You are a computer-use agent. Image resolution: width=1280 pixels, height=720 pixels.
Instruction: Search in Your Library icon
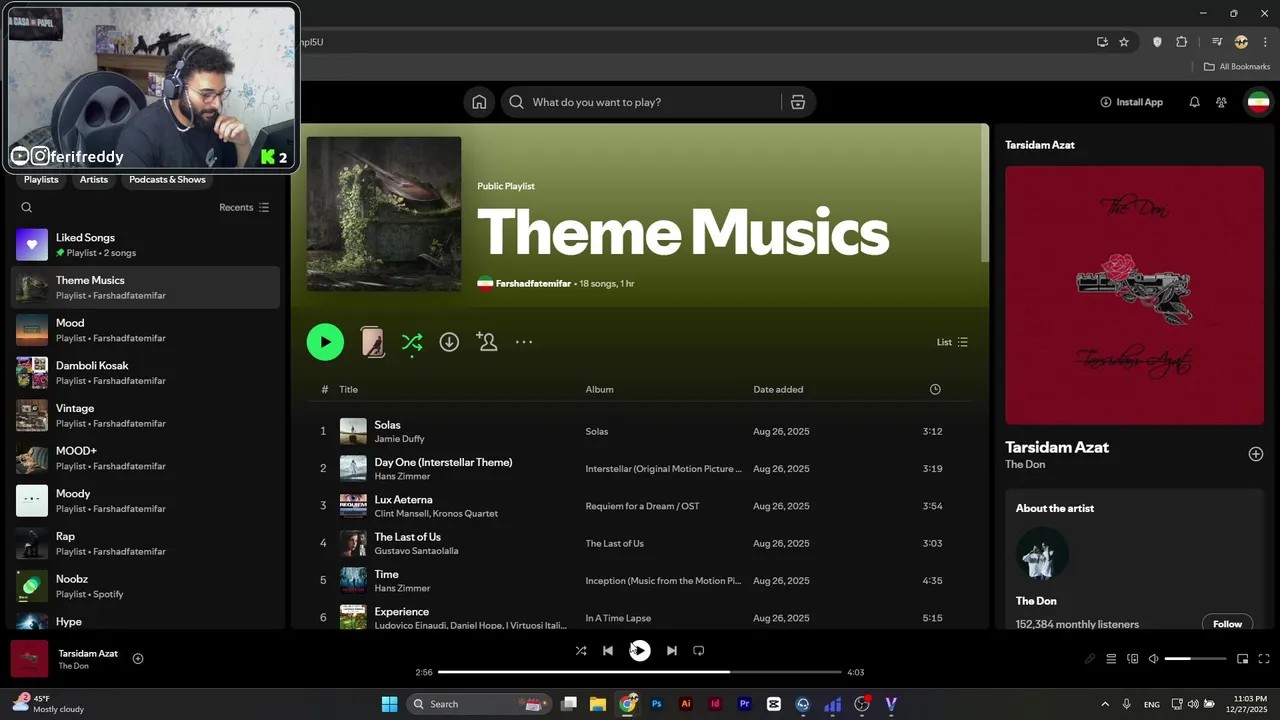pyautogui.click(x=27, y=208)
